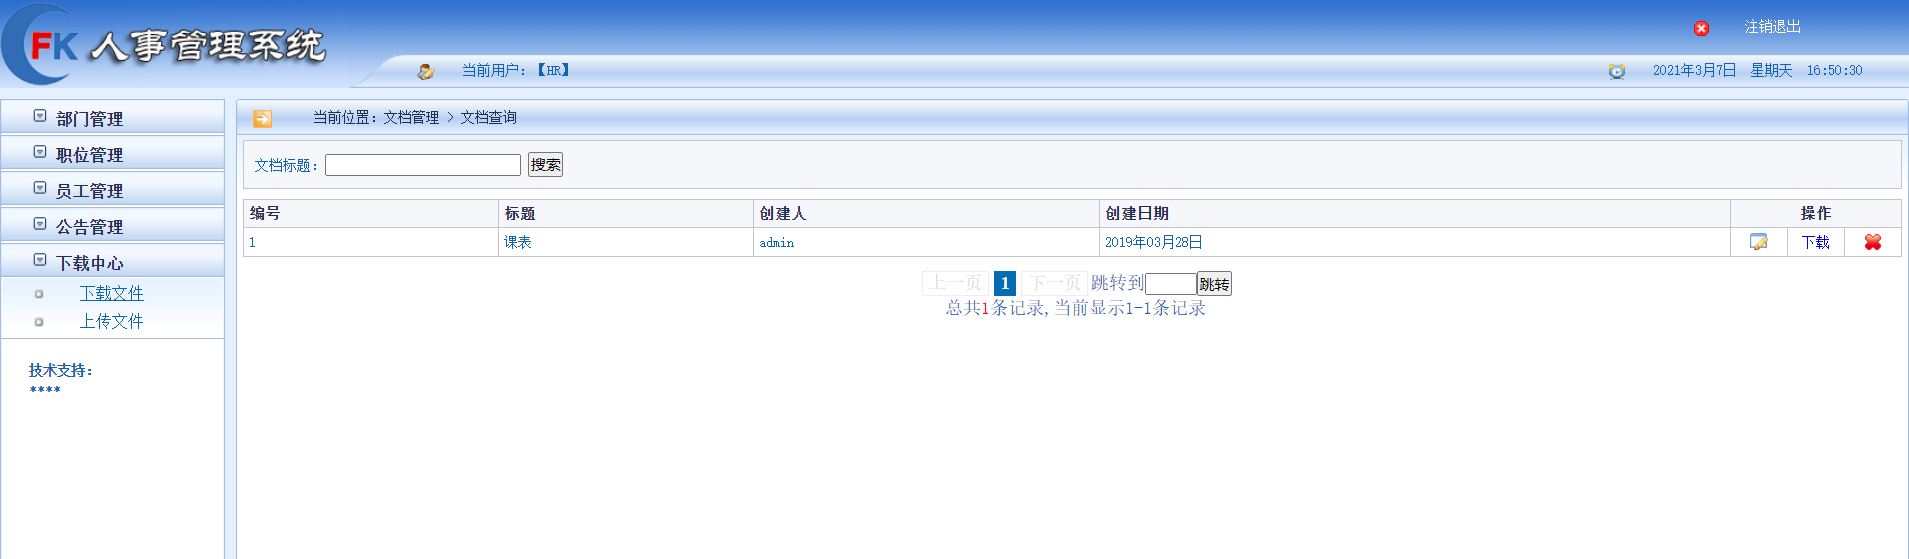
Task: Click the 操作 column header
Action: (1816, 213)
